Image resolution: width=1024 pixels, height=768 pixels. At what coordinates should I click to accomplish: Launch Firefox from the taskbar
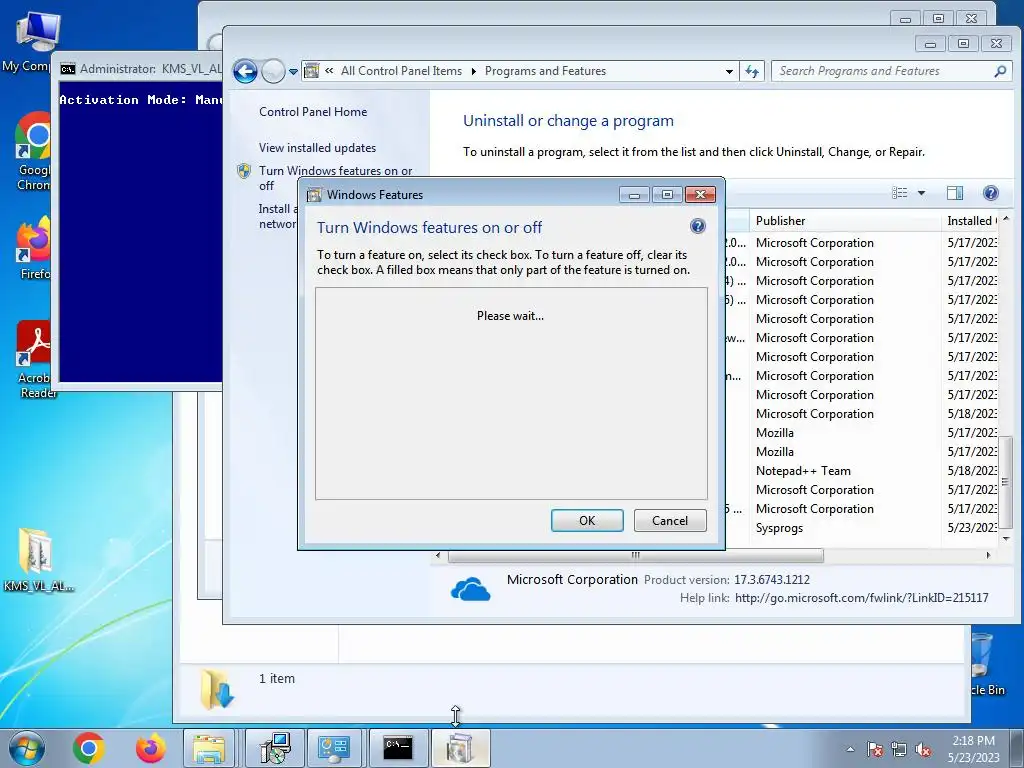click(150, 748)
